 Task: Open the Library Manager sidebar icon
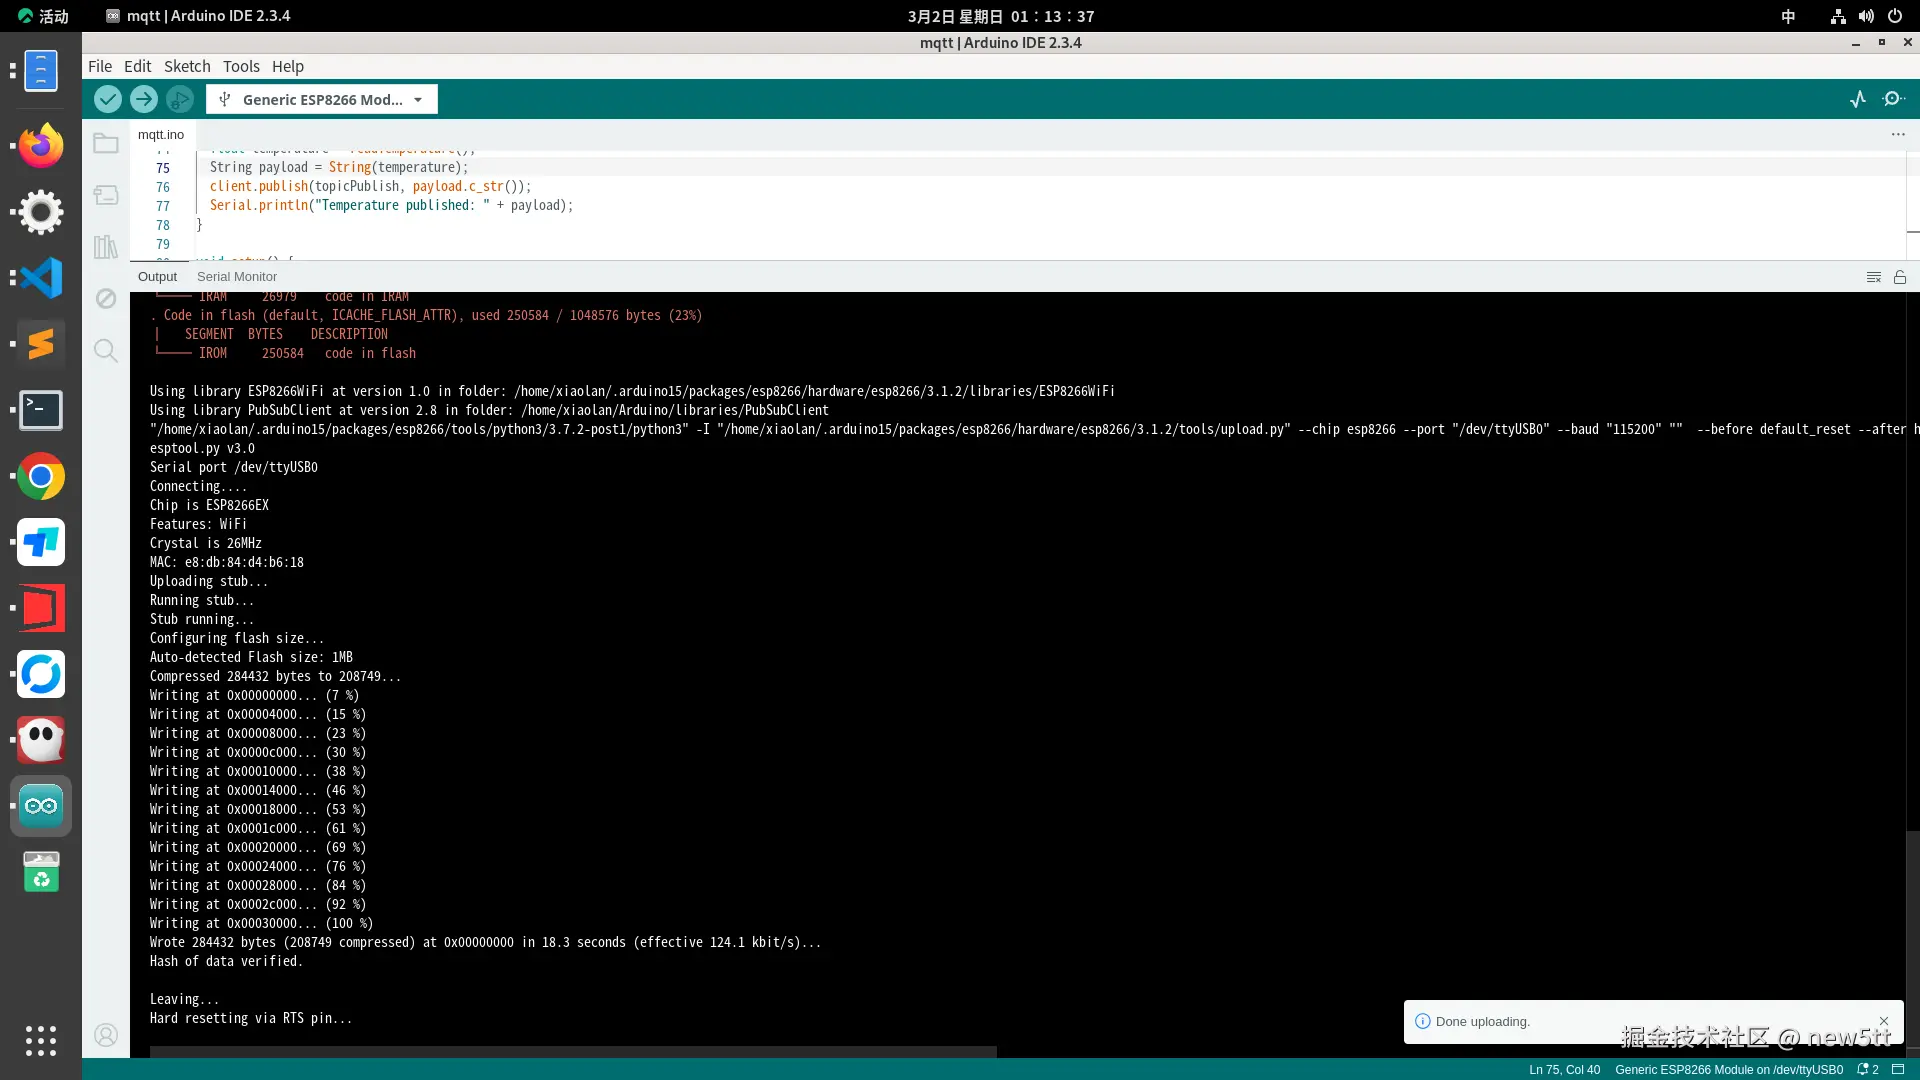click(x=106, y=247)
